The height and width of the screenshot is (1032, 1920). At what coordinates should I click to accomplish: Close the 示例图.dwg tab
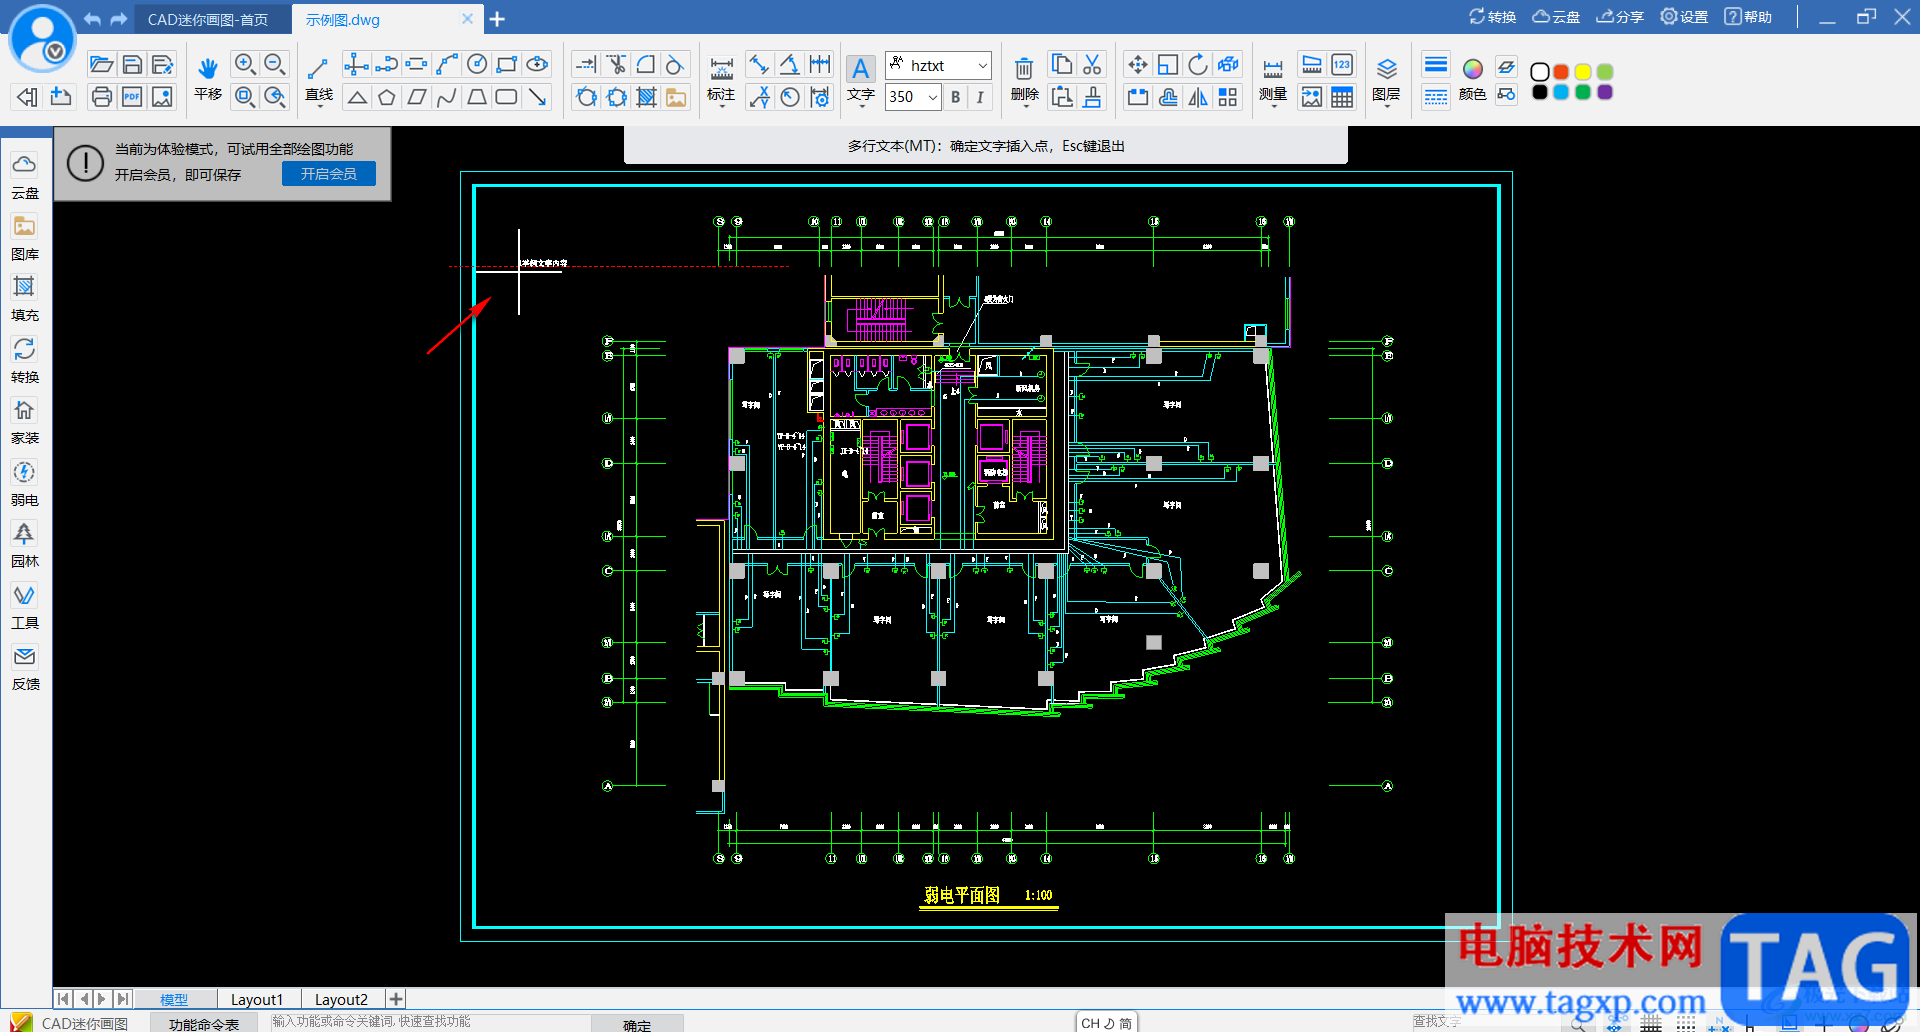click(x=467, y=19)
